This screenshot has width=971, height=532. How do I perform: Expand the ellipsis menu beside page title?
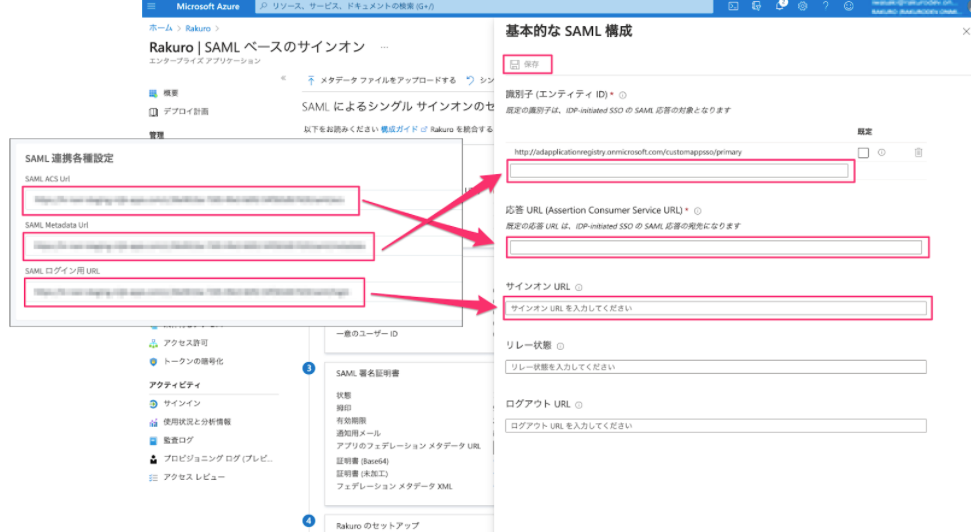[385, 48]
